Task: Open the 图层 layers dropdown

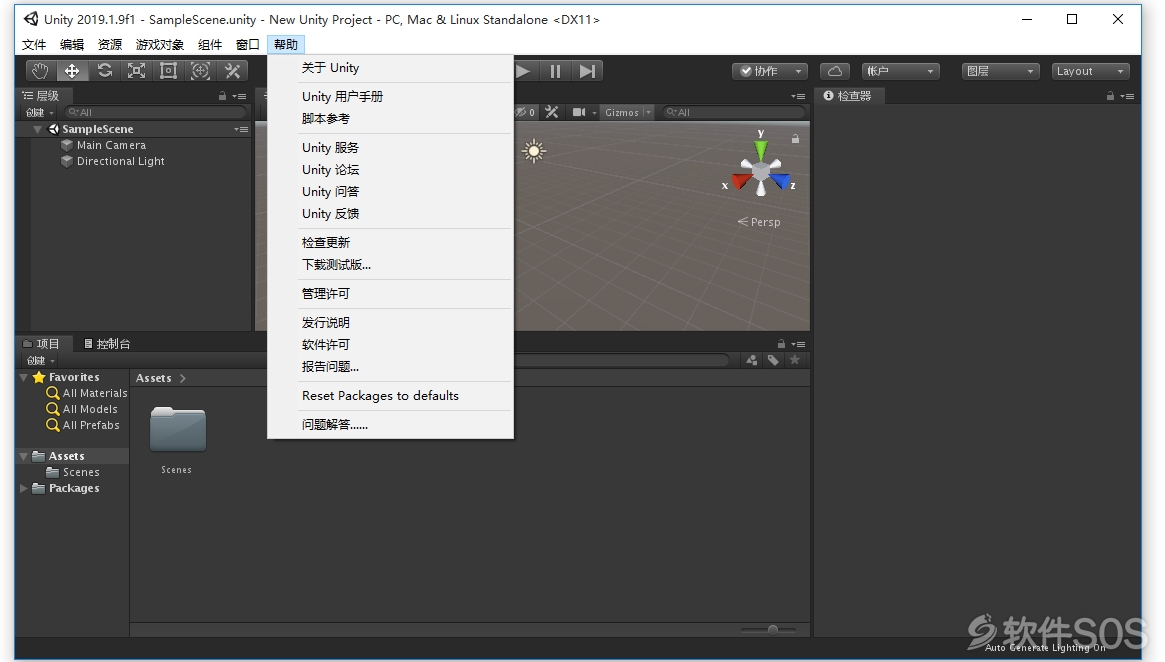Action: coord(1000,71)
